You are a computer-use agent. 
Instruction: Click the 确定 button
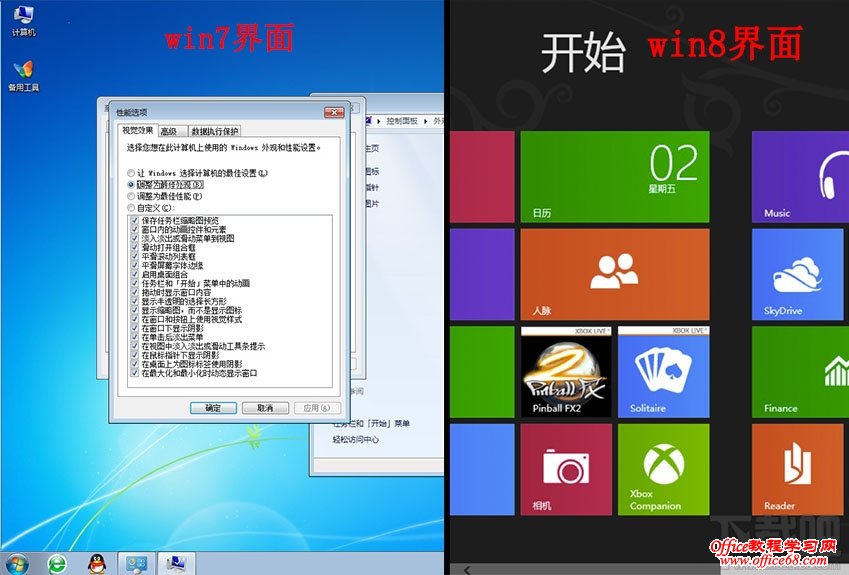[213, 408]
